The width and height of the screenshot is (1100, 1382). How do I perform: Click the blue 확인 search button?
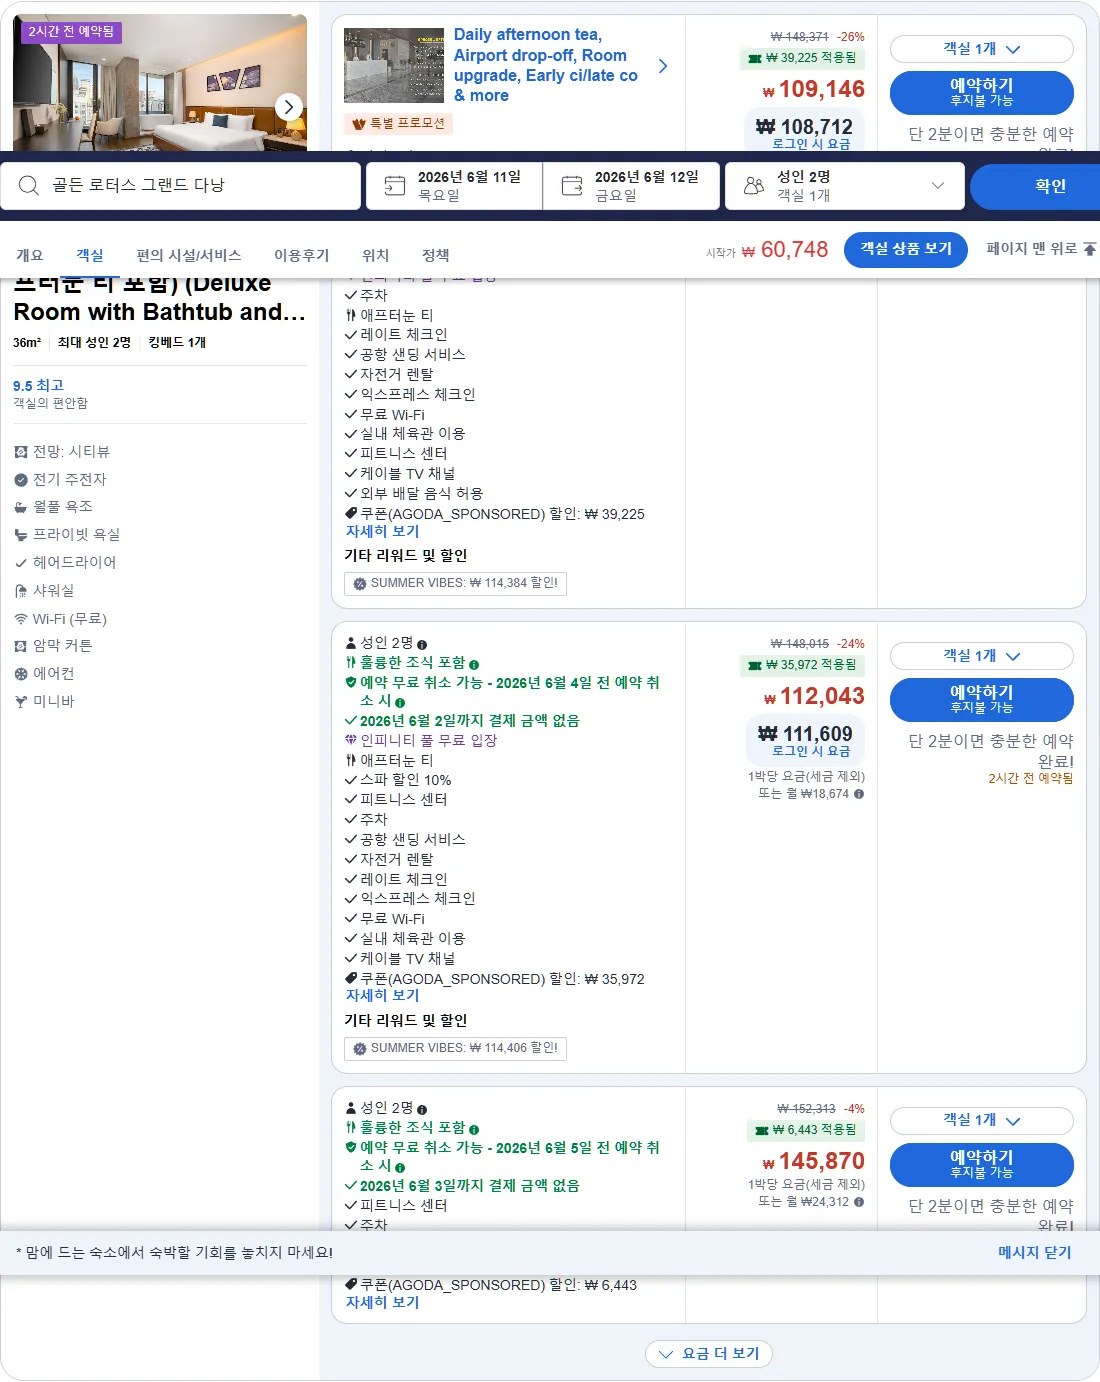1034,186
